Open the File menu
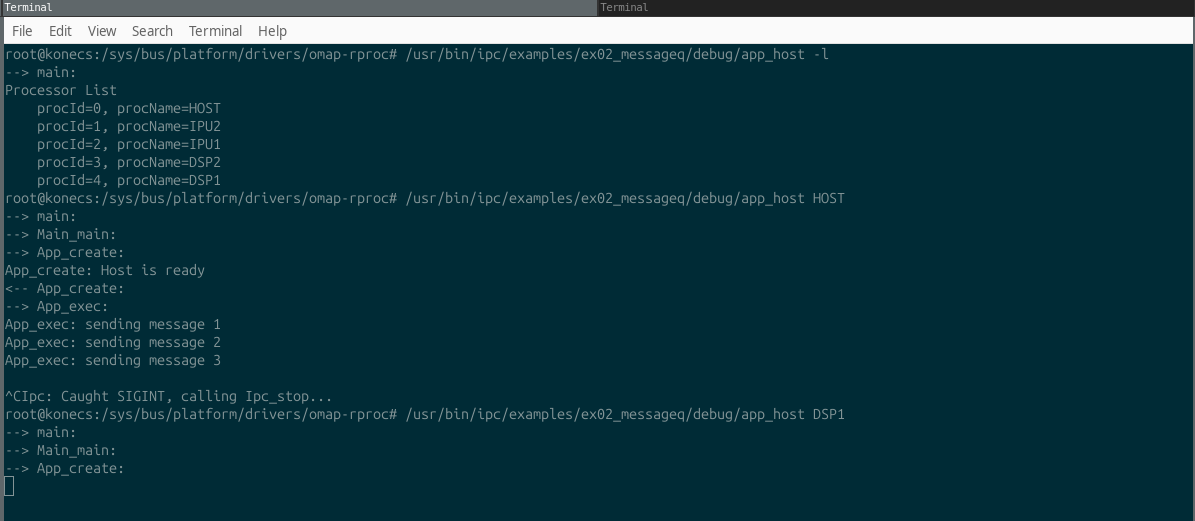The height and width of the screenshot is (521, 1195). [22, 31]
